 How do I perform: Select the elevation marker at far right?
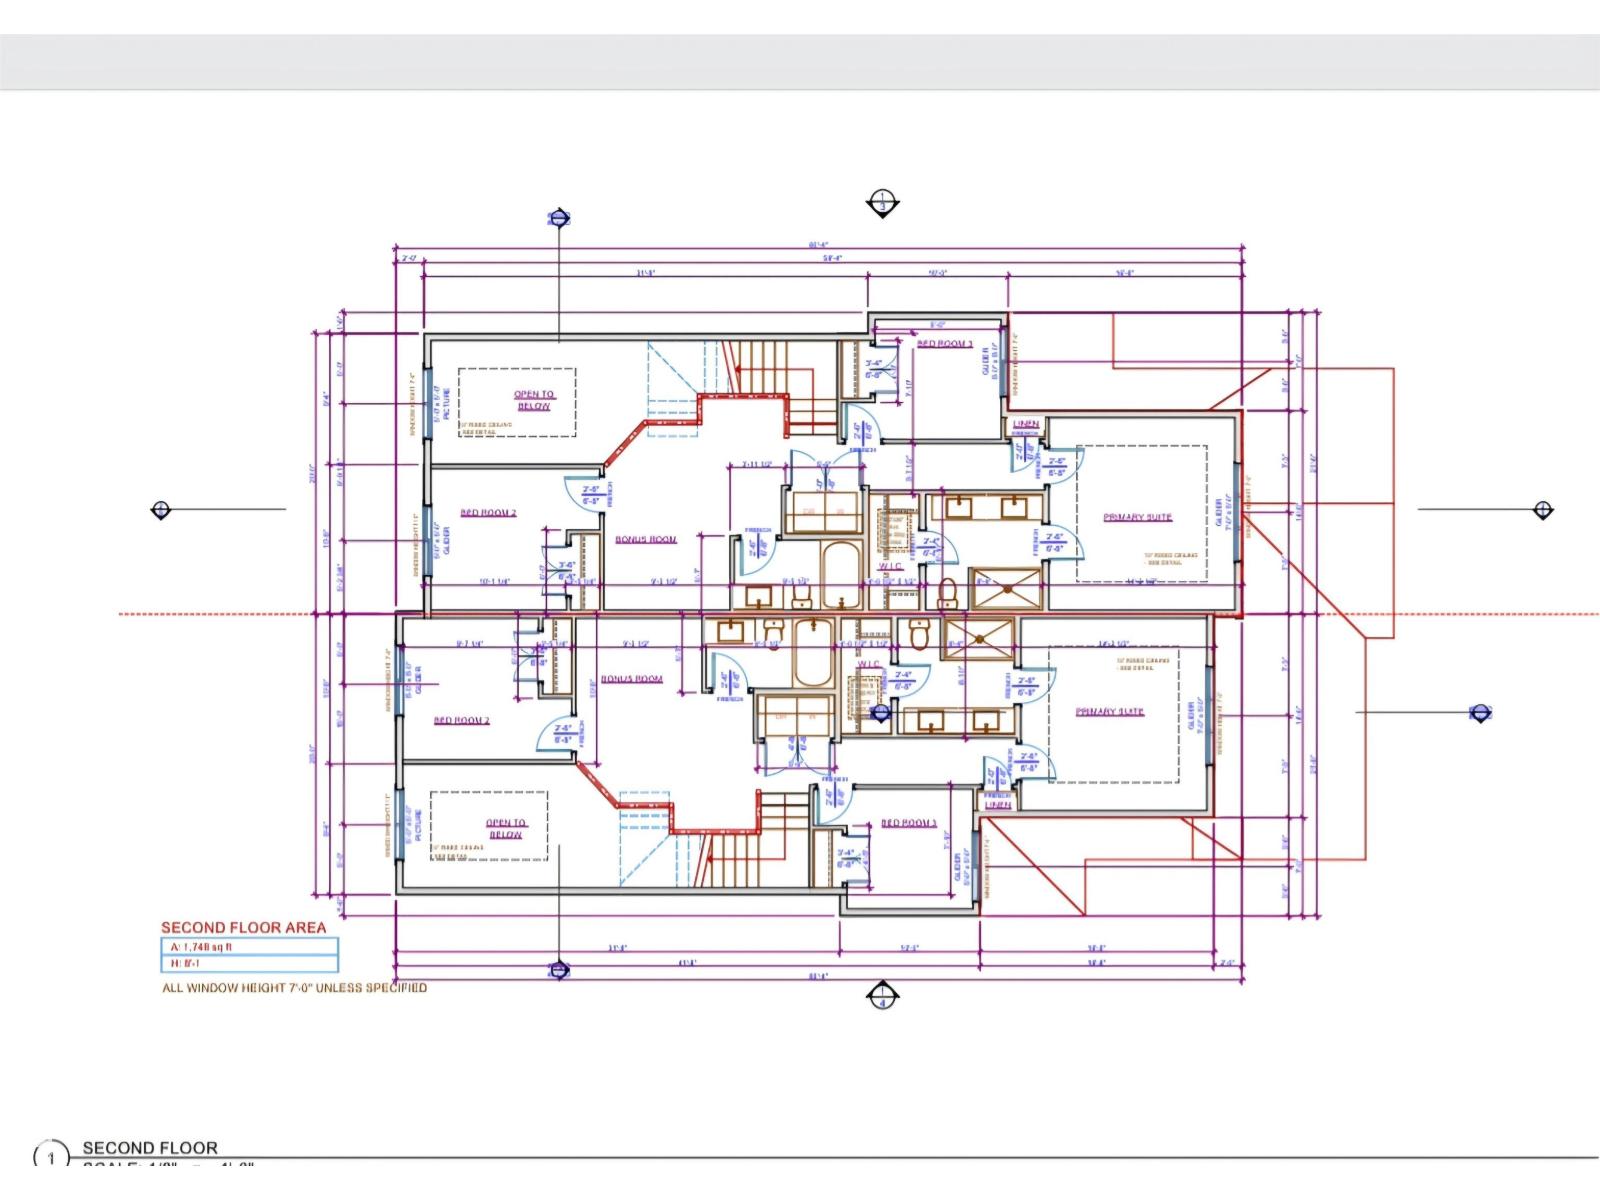(1543, 510)
